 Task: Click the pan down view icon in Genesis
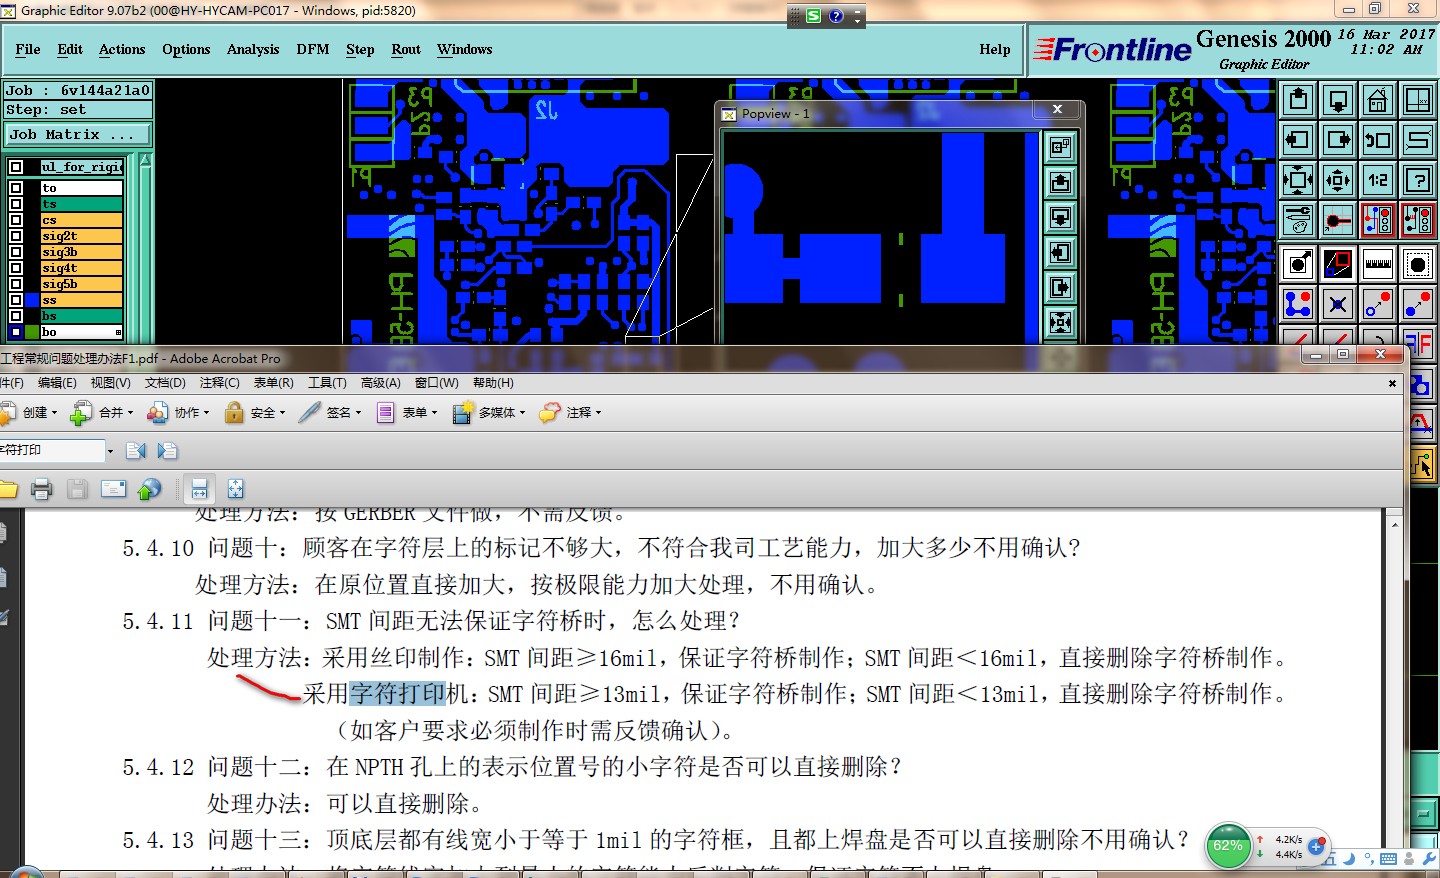tap(1338, 100)
